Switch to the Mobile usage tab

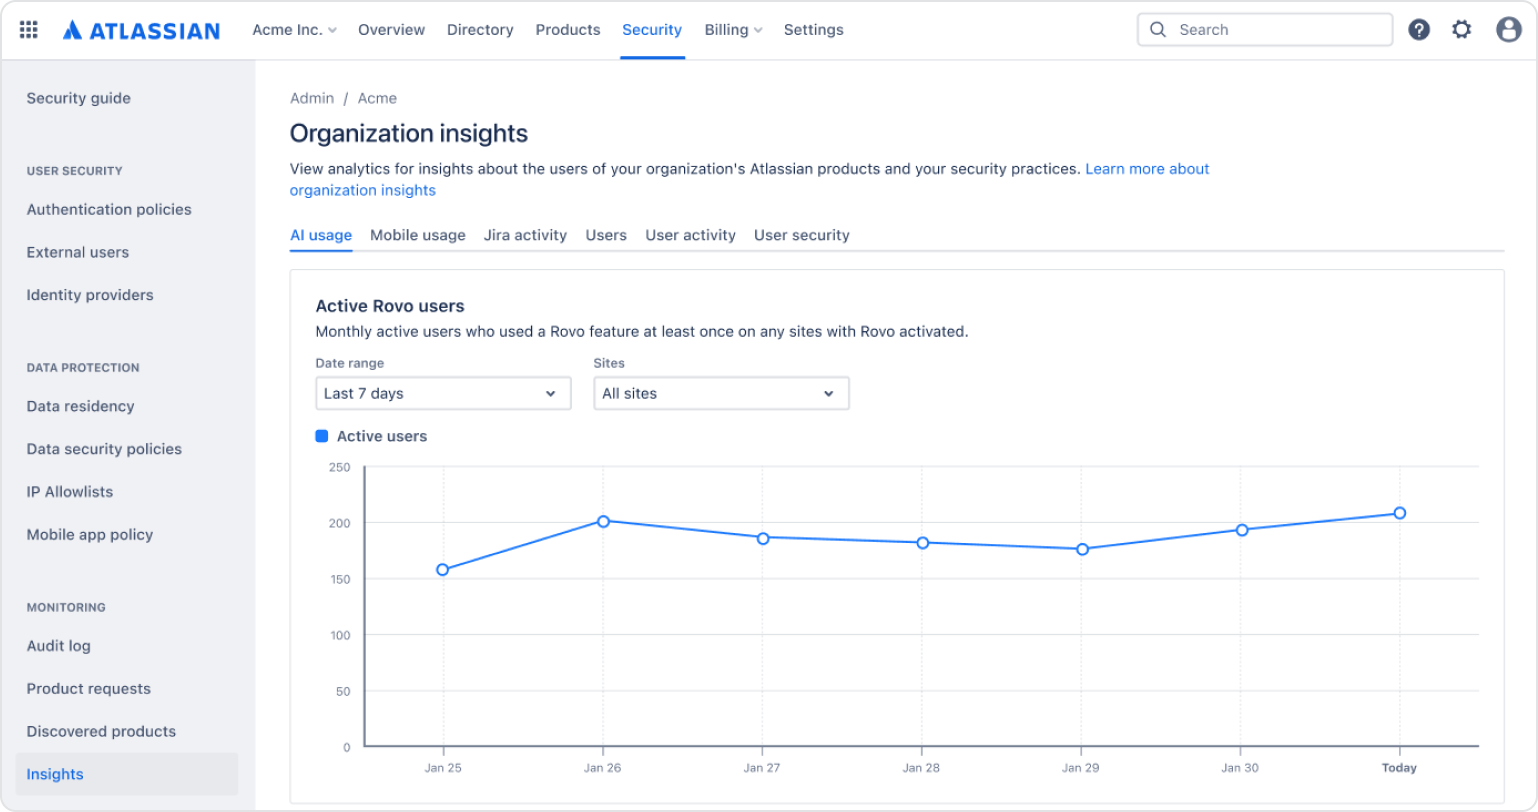[x=418, y=235]
